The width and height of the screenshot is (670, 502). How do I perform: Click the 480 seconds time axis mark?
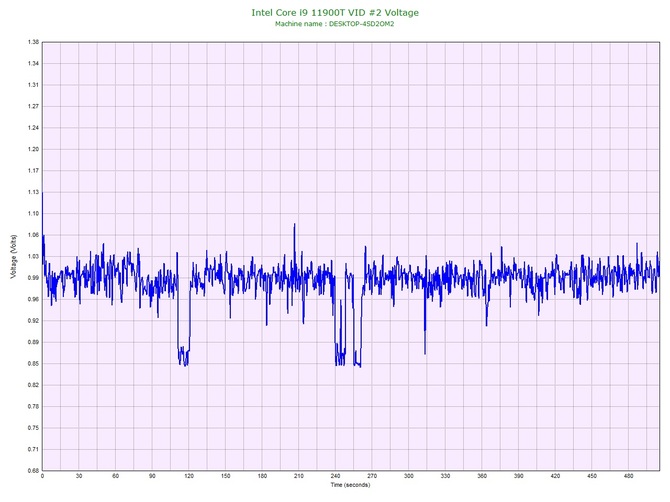coord(629,476)
